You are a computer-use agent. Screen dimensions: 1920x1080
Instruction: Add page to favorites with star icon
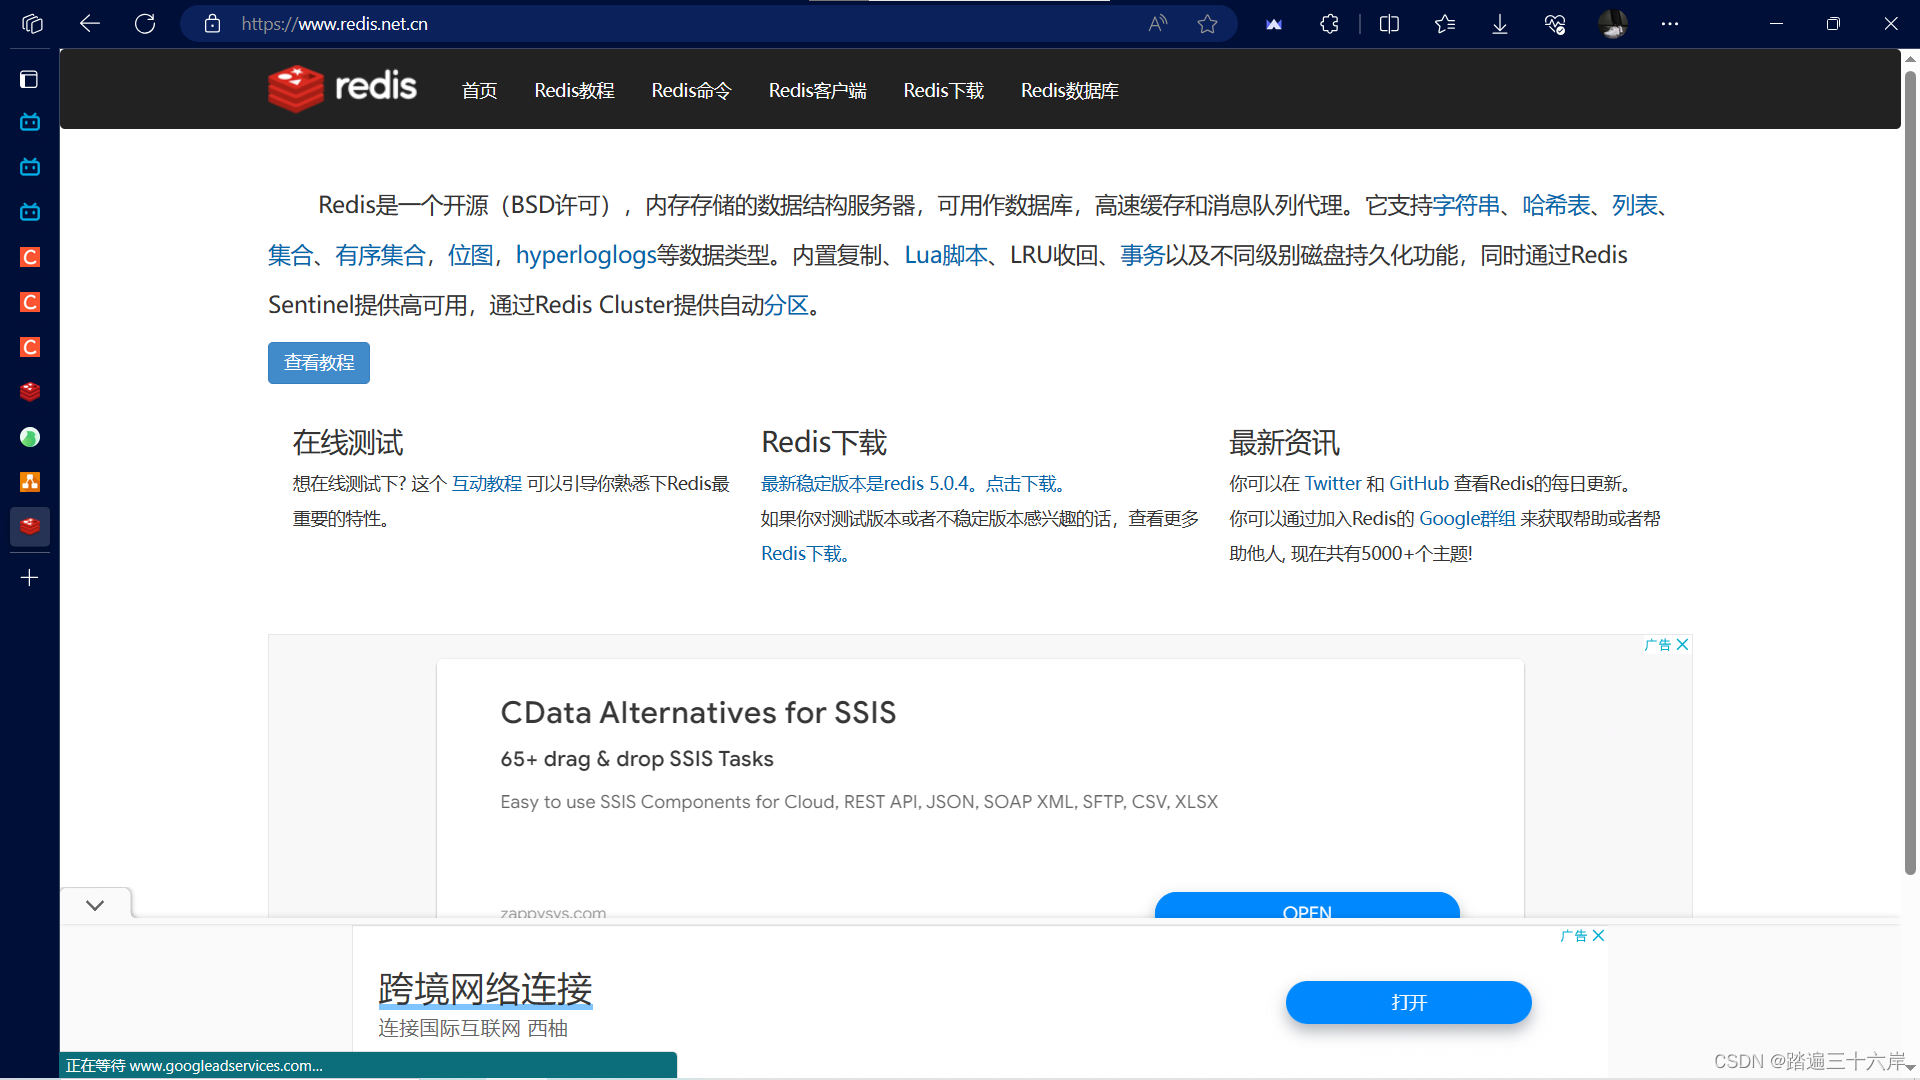click(x=1208, y=24)
